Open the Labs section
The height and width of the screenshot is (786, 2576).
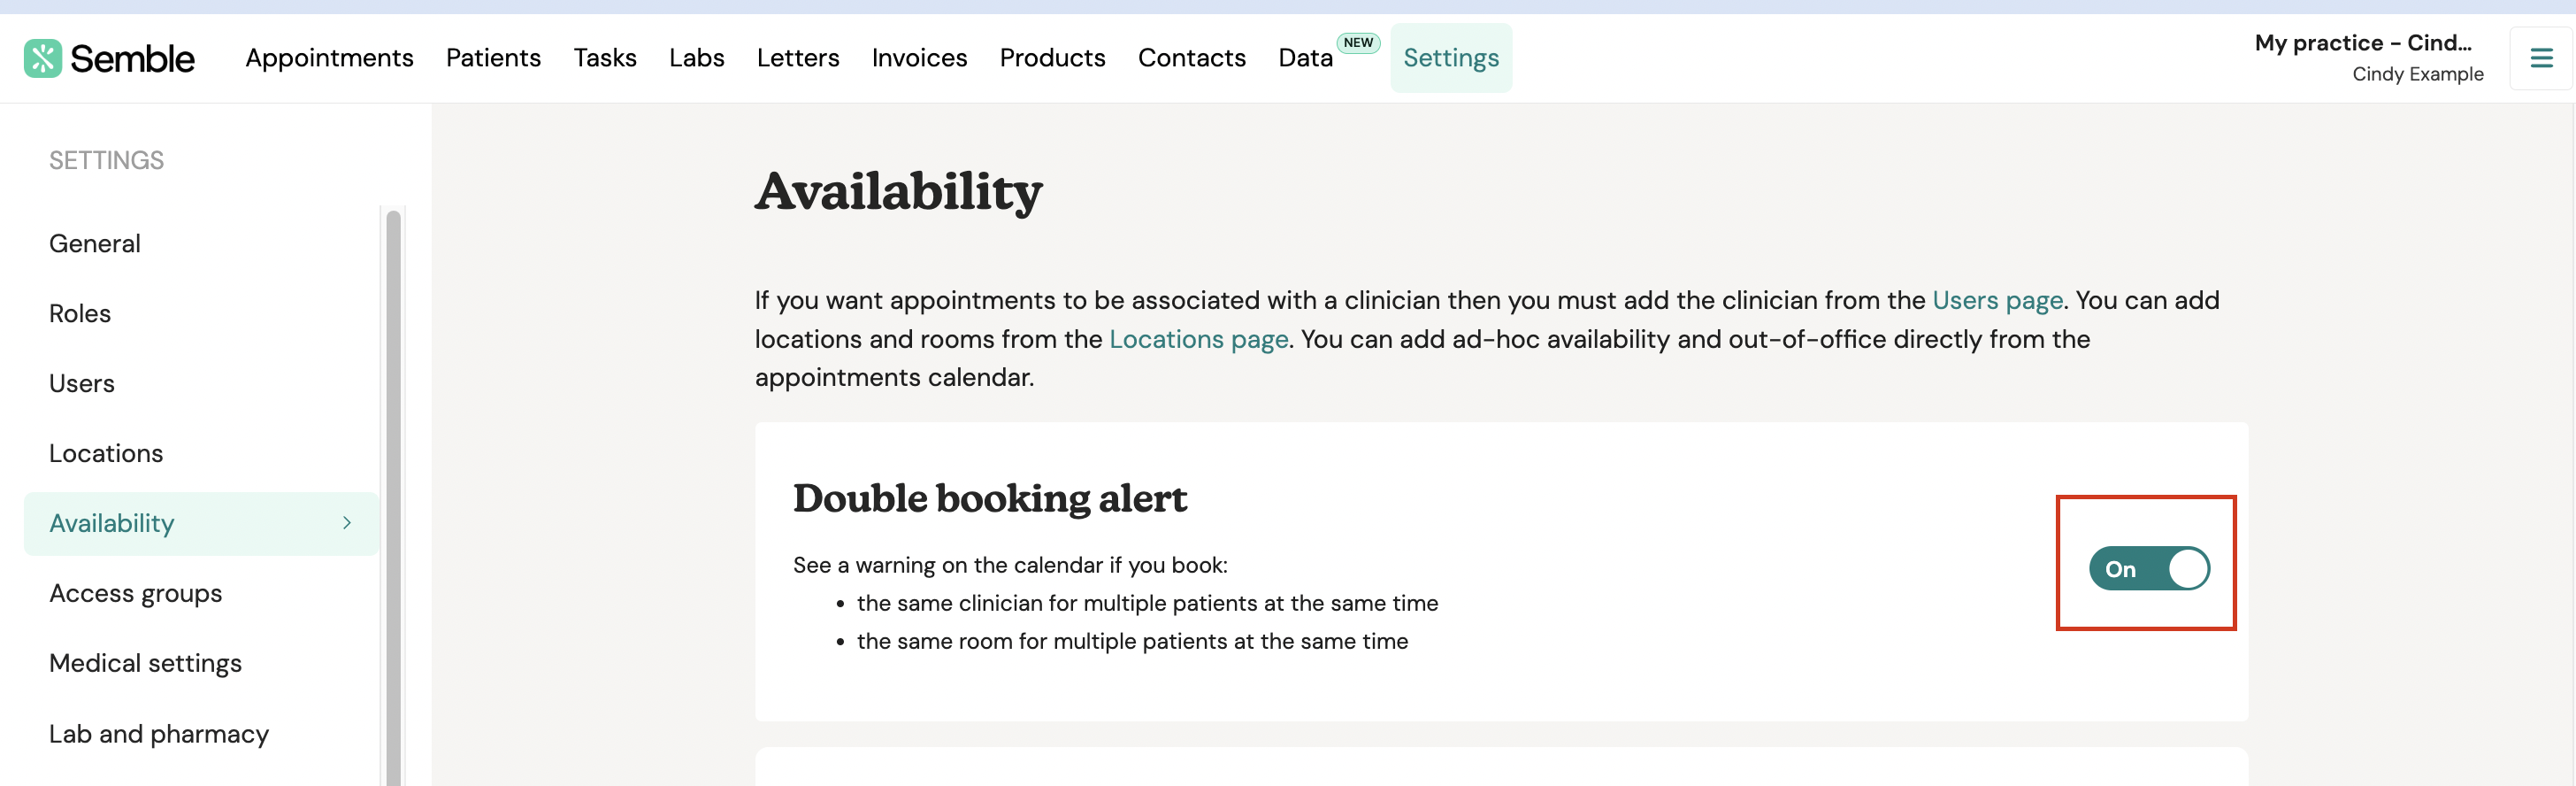point(697,58)
